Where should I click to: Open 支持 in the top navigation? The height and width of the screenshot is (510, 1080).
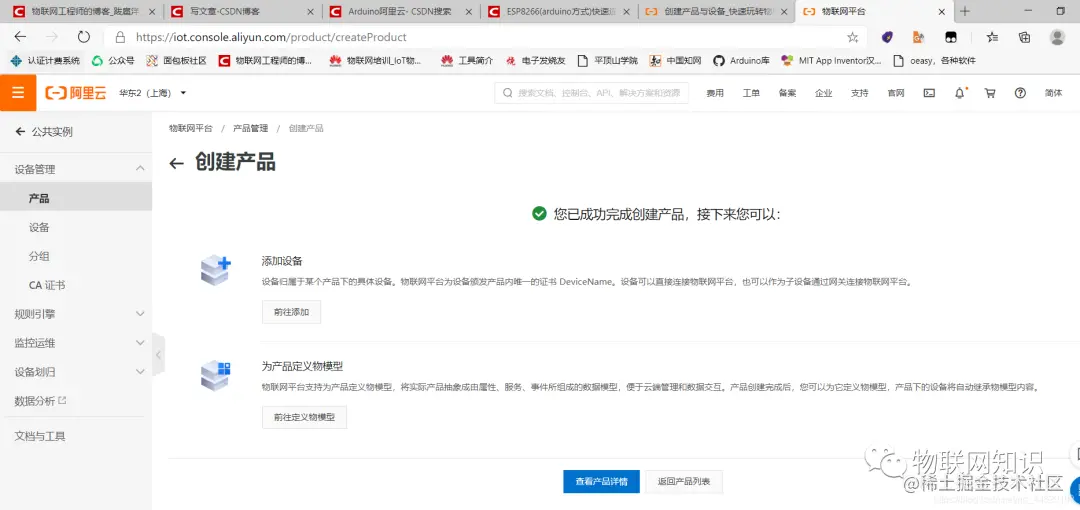(860, 93)
